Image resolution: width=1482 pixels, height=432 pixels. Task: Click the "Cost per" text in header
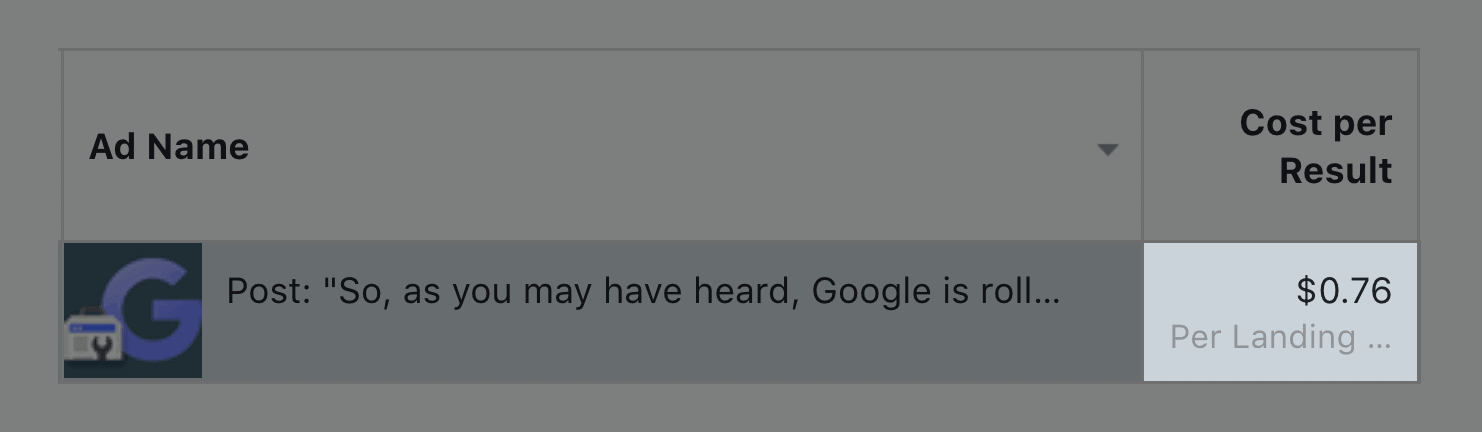click(x=1316, y=123)
